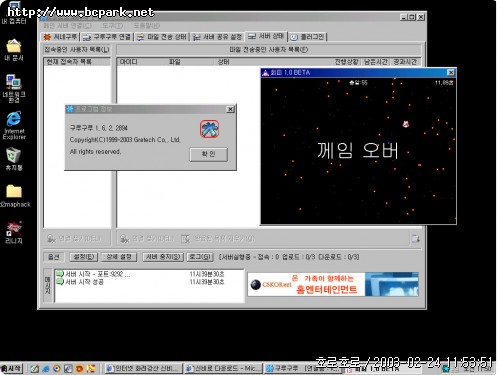The height and width of the screenshot is (375, 500).
Task: Click the 완료된 목록 지우기 button
Action: 218,238
